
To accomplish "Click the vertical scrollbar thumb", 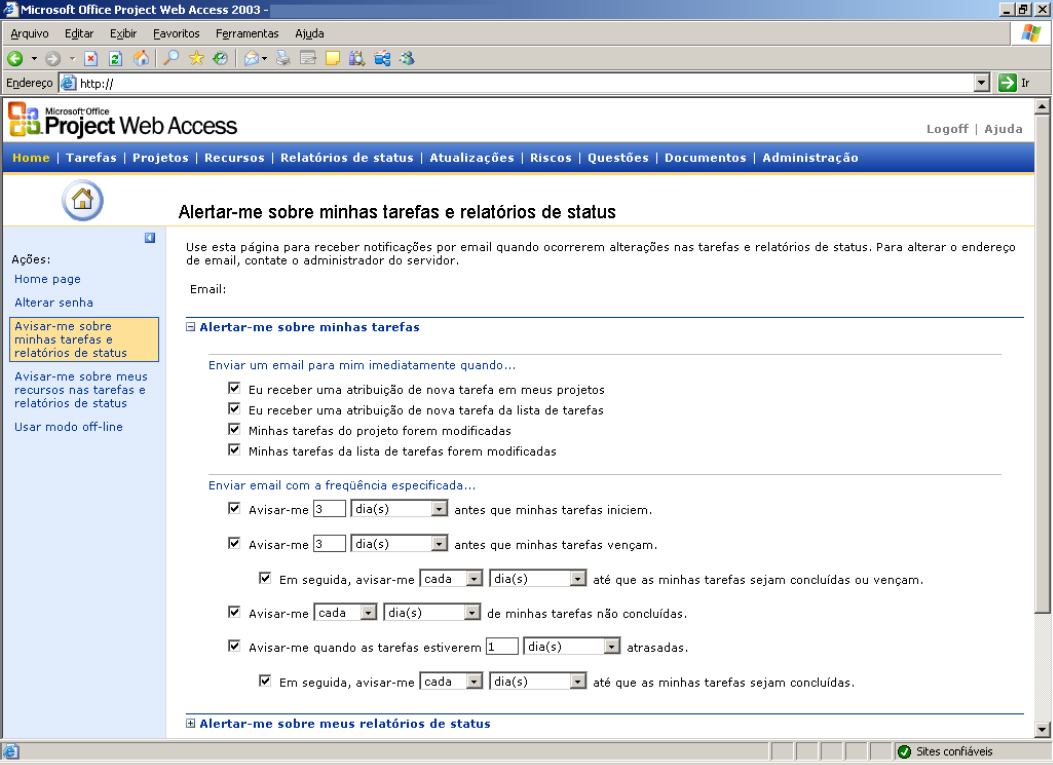I will coord(1042,363).
